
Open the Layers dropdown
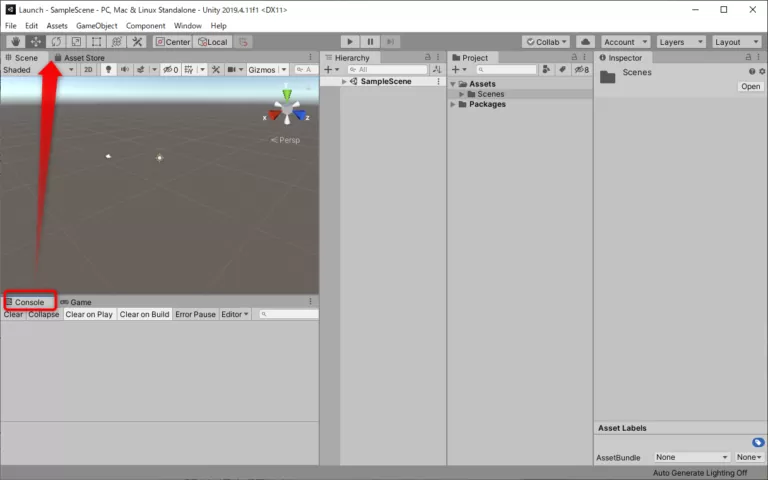tap(681, 42)
